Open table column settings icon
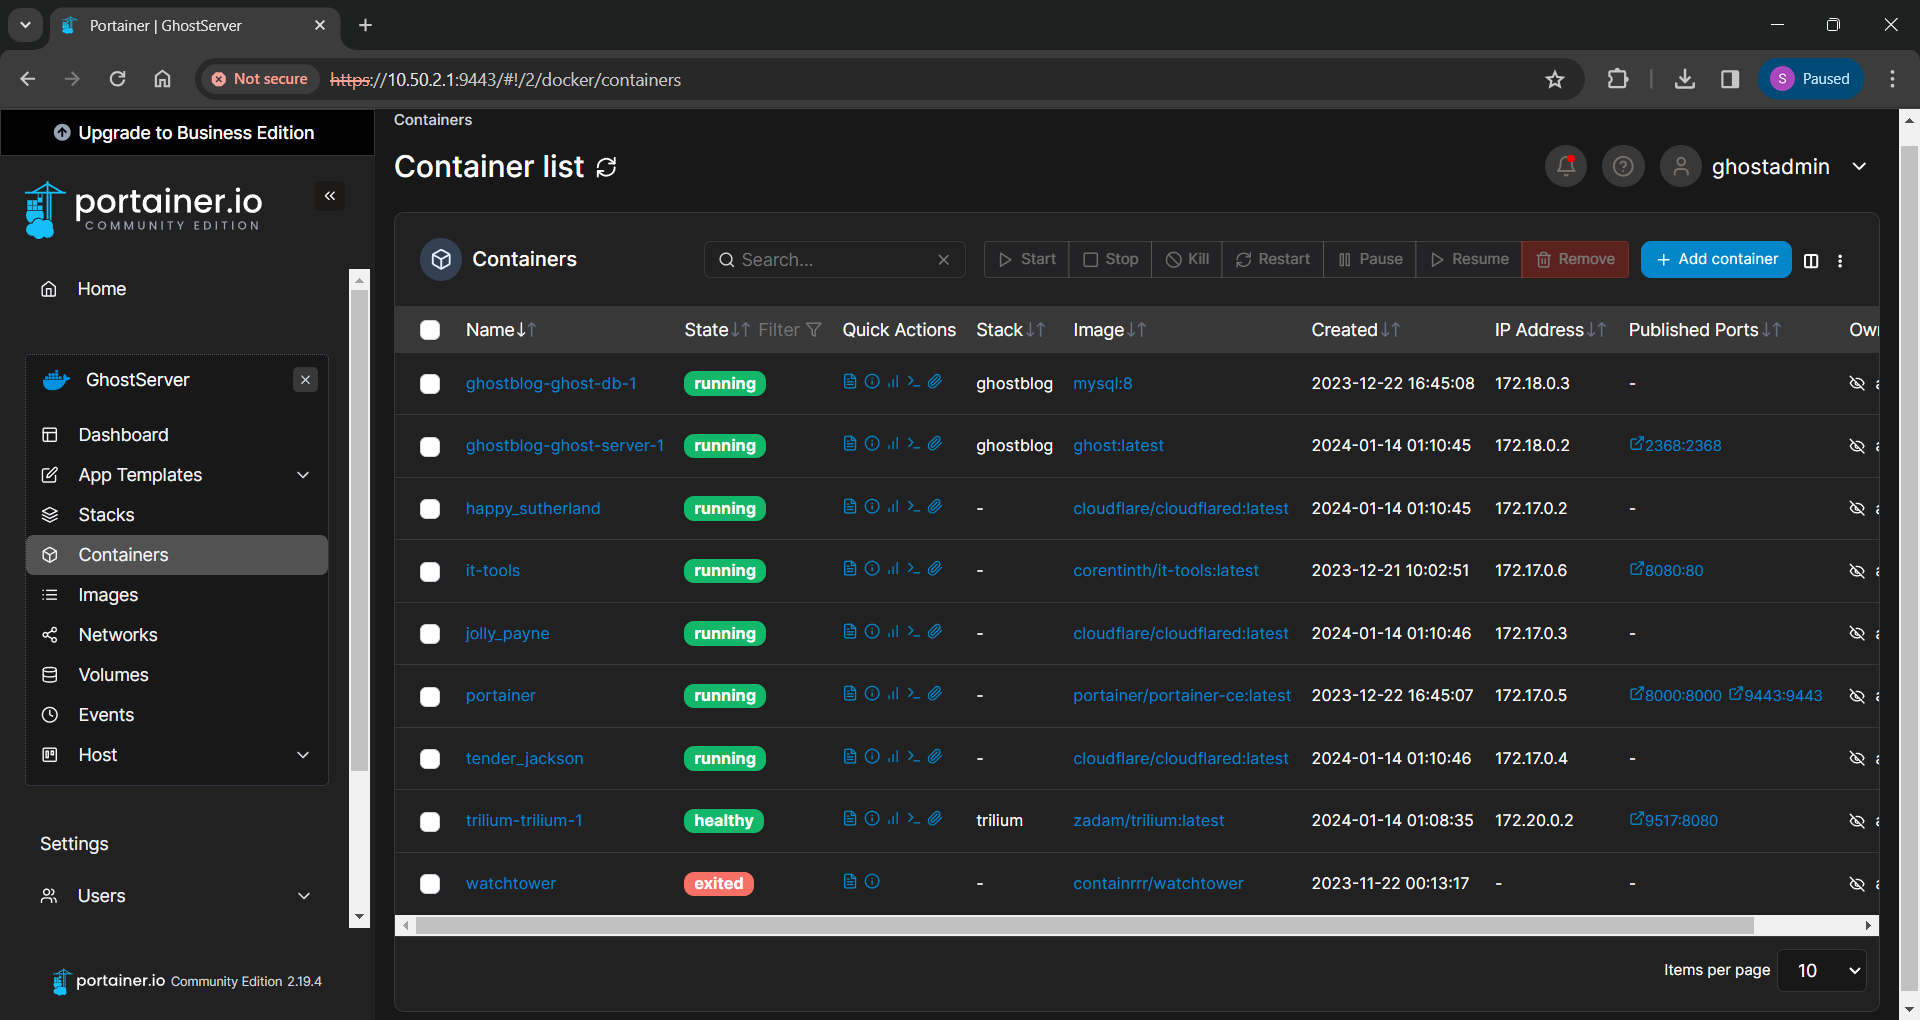Screen dimensions: 1920x1020 (1811, 260)
